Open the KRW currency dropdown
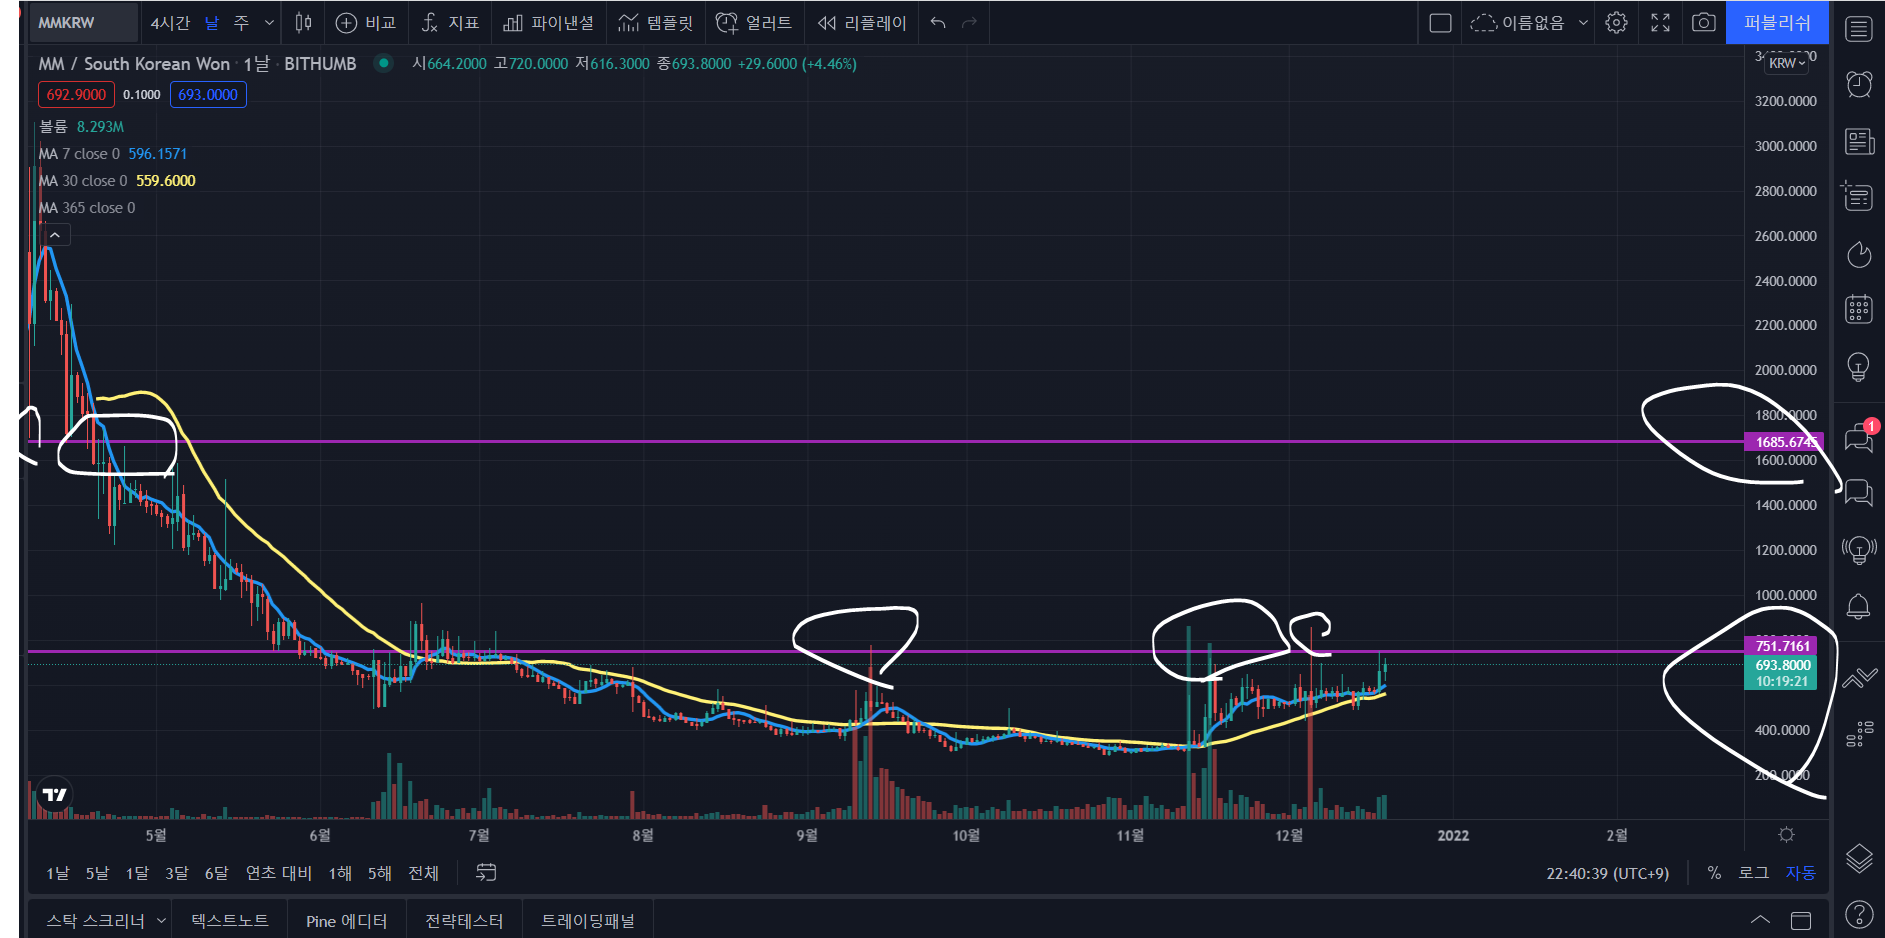Image resolution: width=1885 pixels, height=938 pixels. click(1788, 63)
